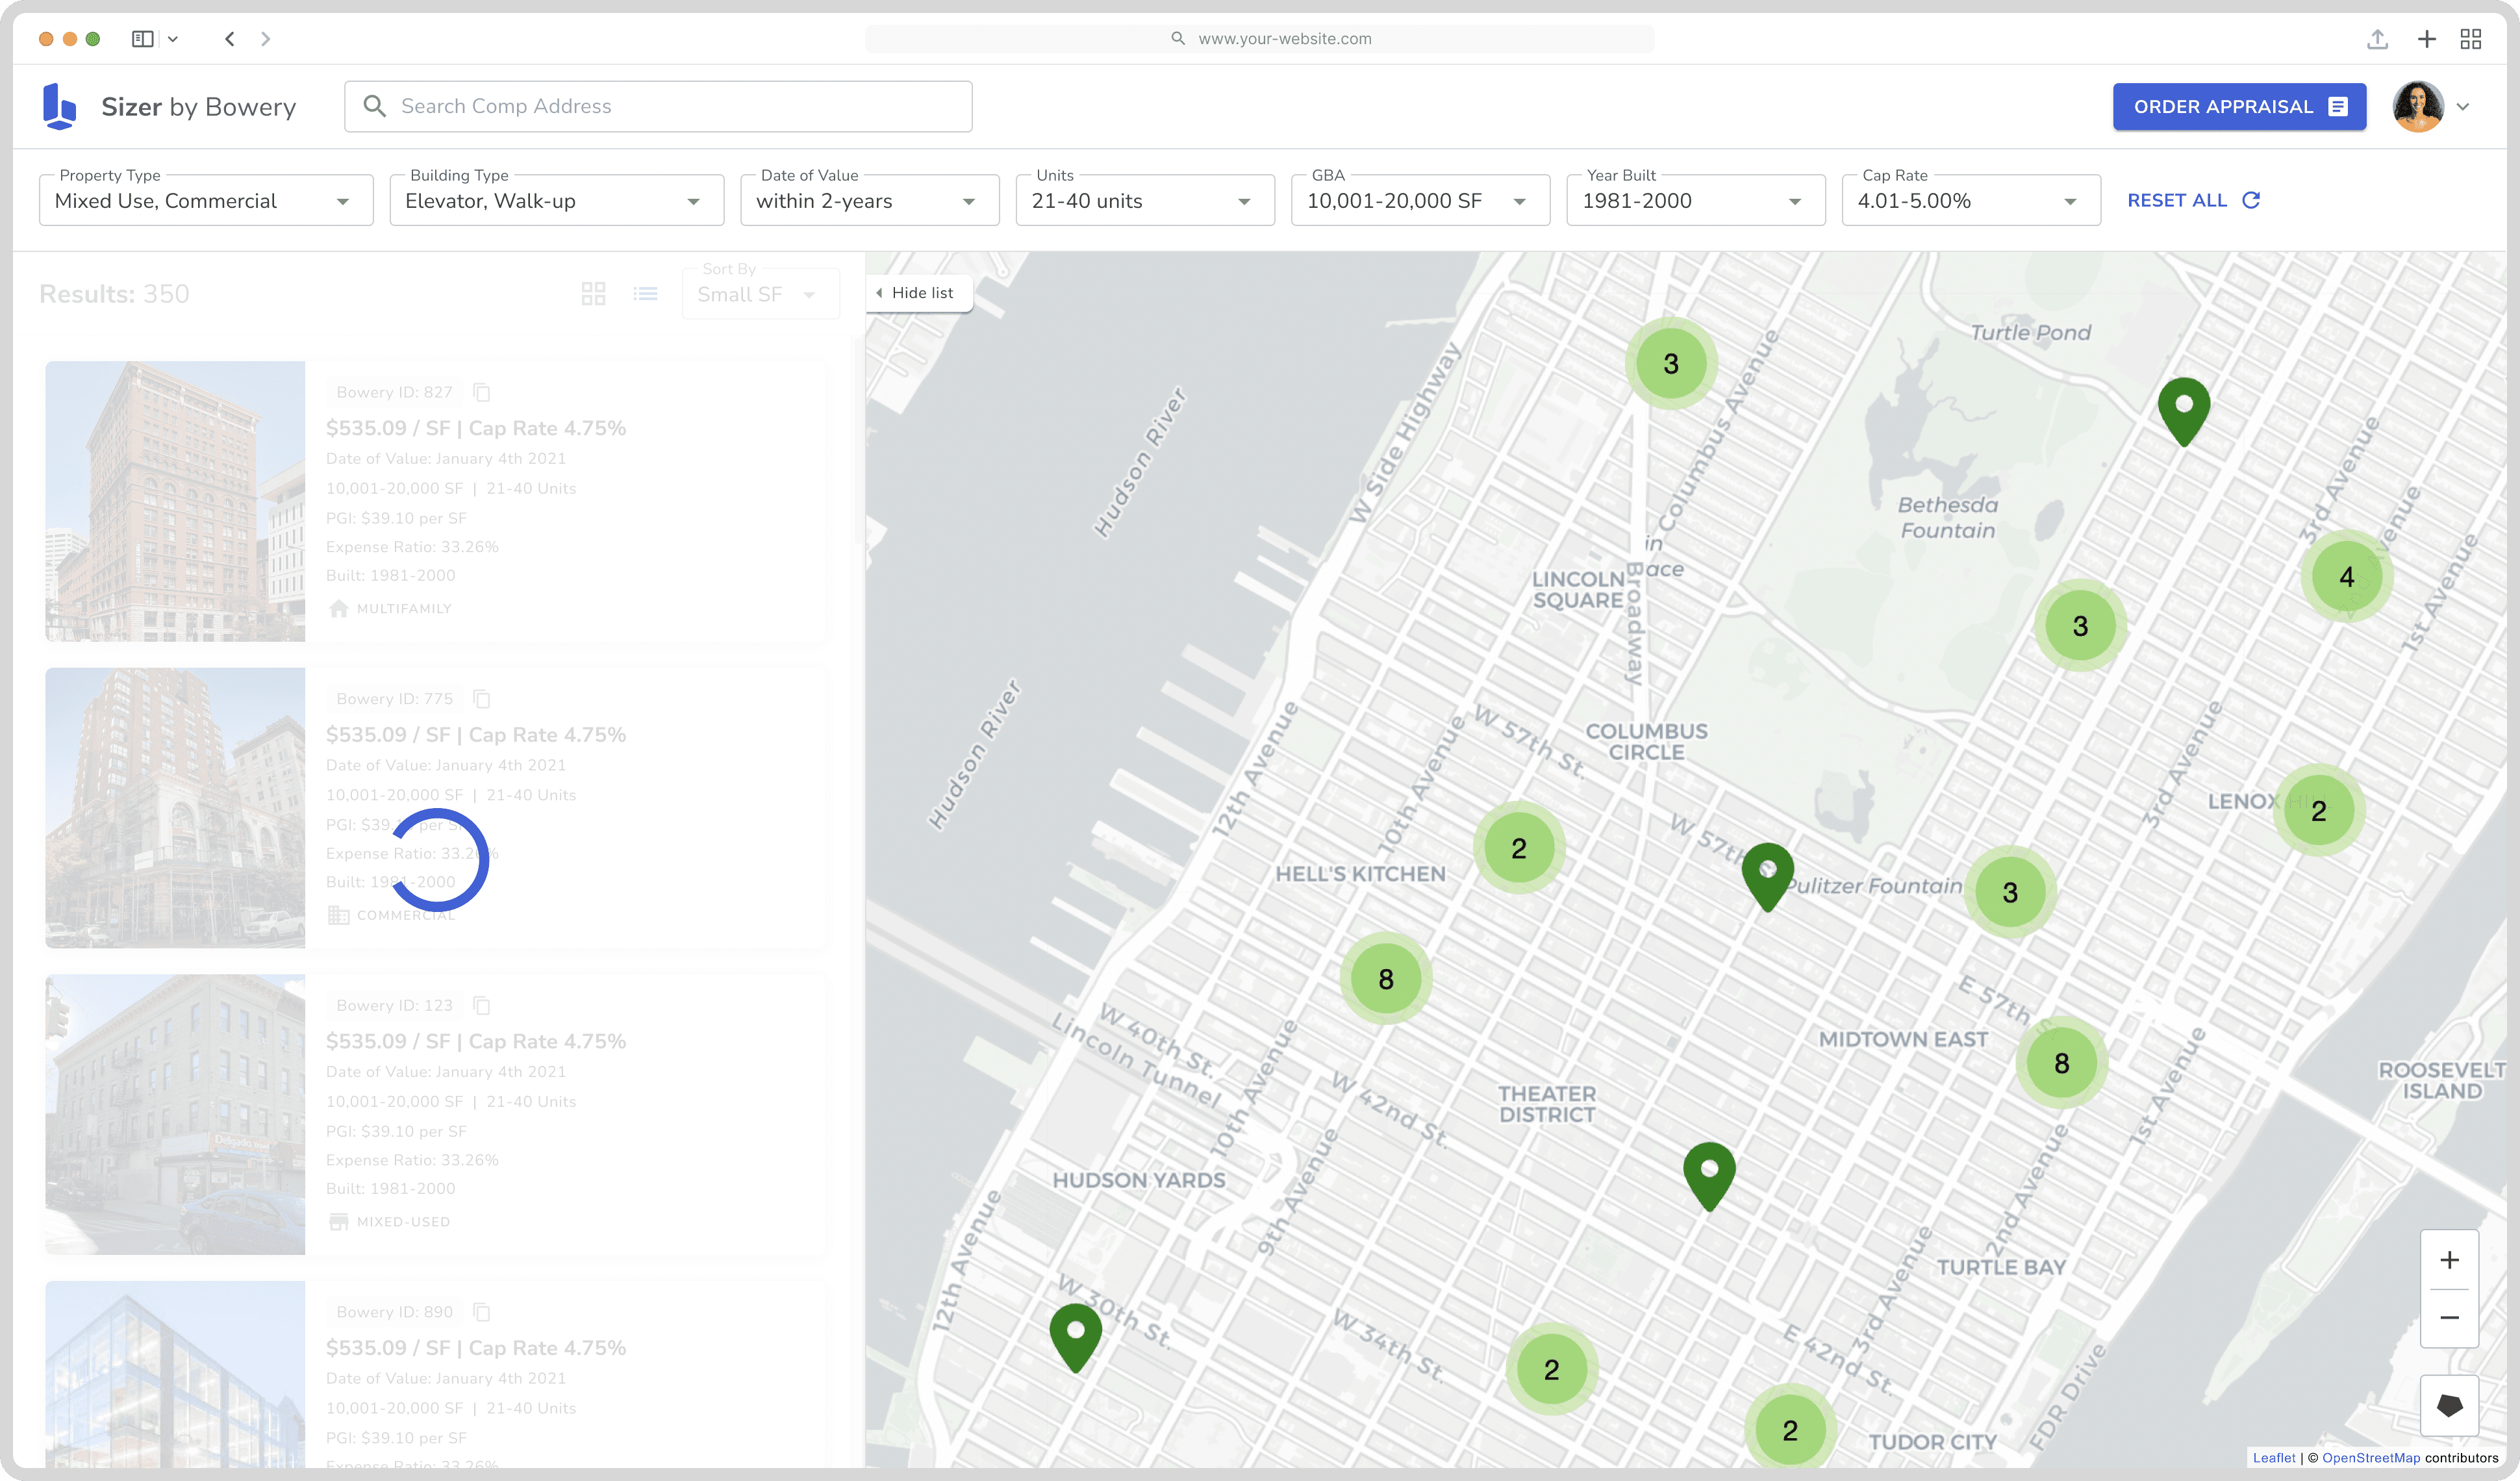Open the Units filter dropdown
The height and width of the screenshot is (1481, 2520).
1145,200
